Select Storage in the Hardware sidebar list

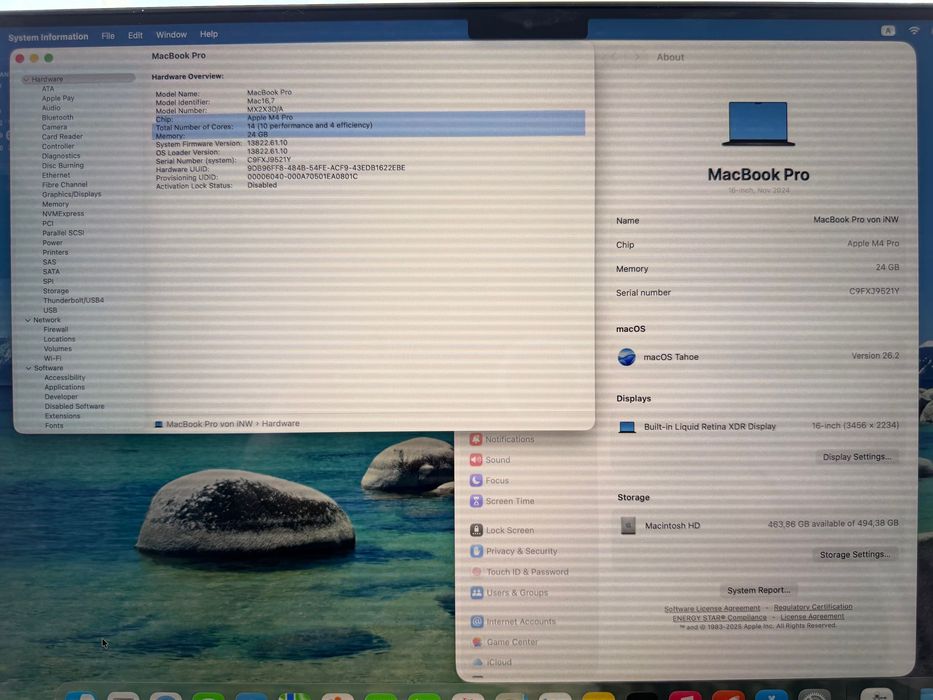pyautogui.click(x=56, y=291)
